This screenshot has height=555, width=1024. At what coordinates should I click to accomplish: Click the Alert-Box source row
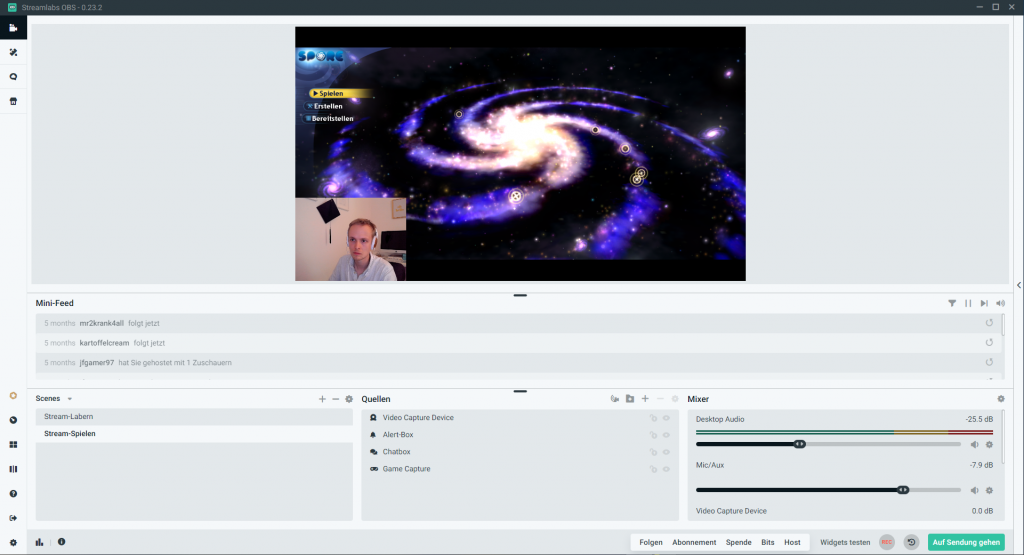520,435
